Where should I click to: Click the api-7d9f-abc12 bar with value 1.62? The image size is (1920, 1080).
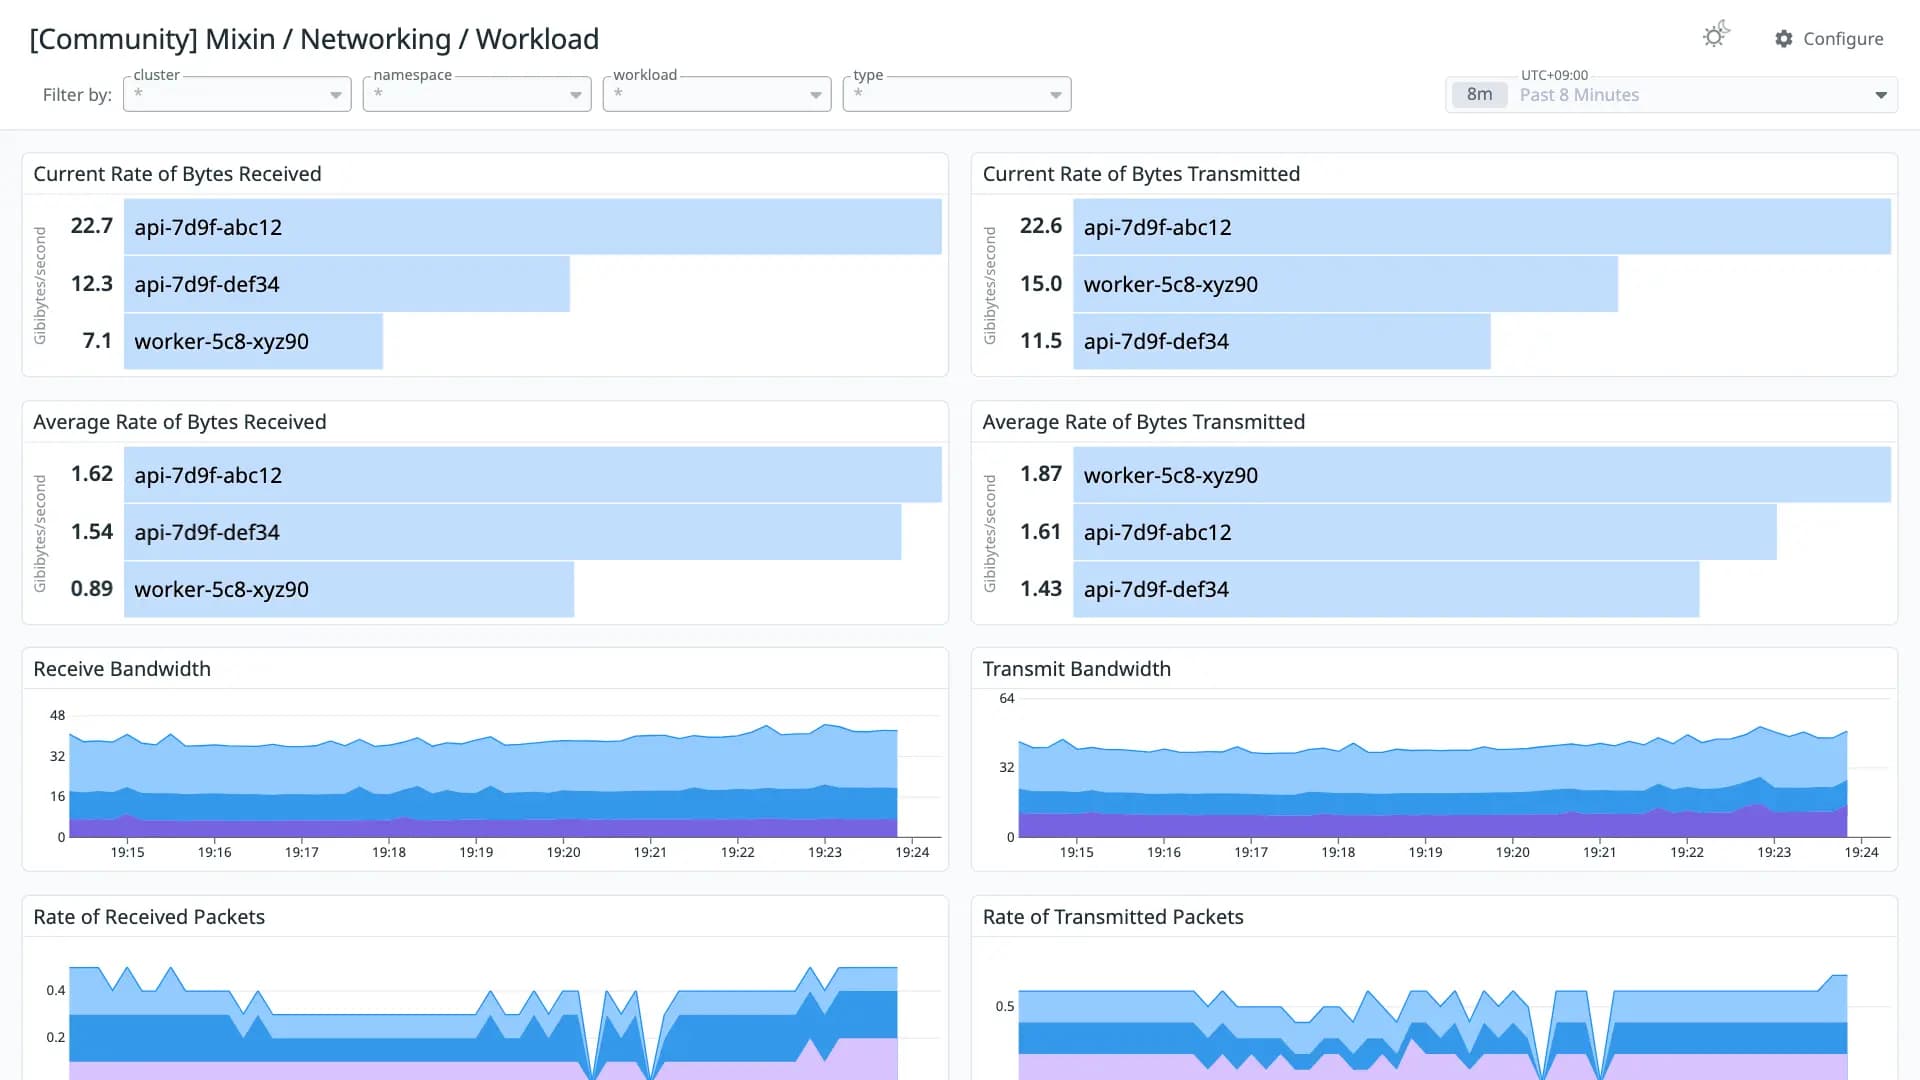[x=533, y=475]
